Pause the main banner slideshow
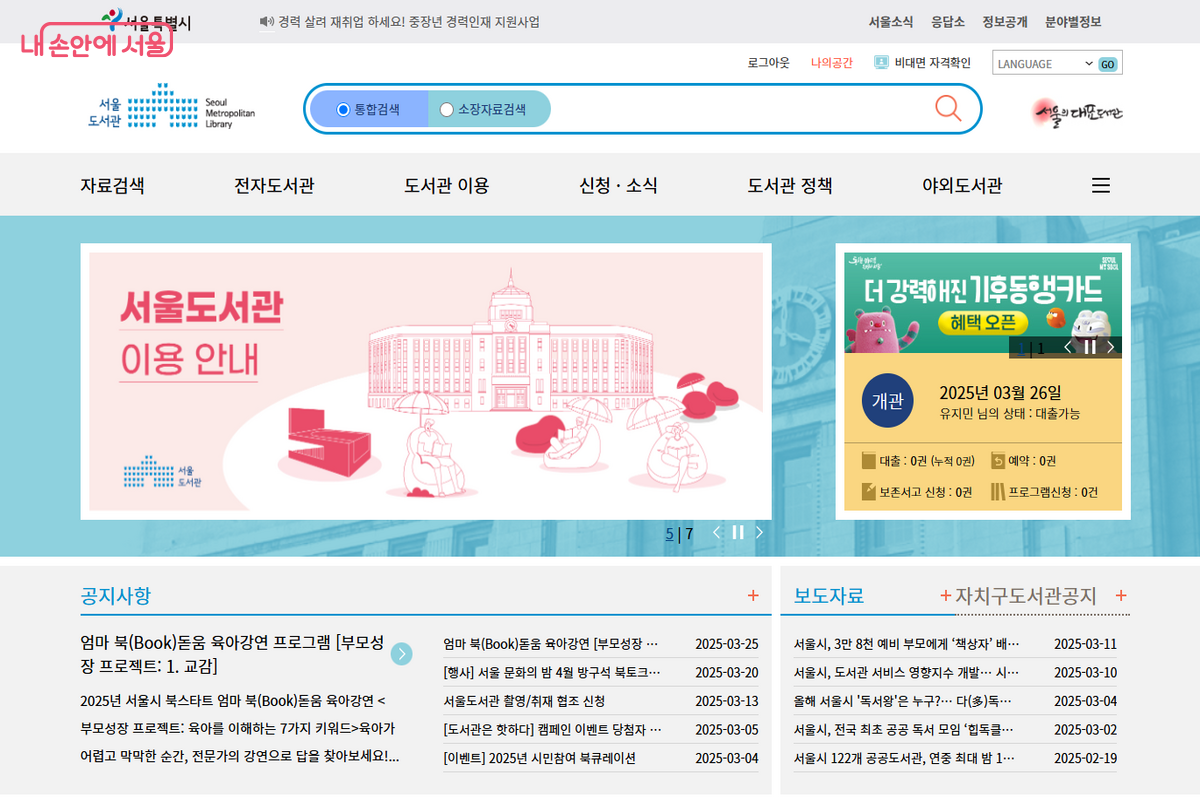 click(x=738, y=533)
